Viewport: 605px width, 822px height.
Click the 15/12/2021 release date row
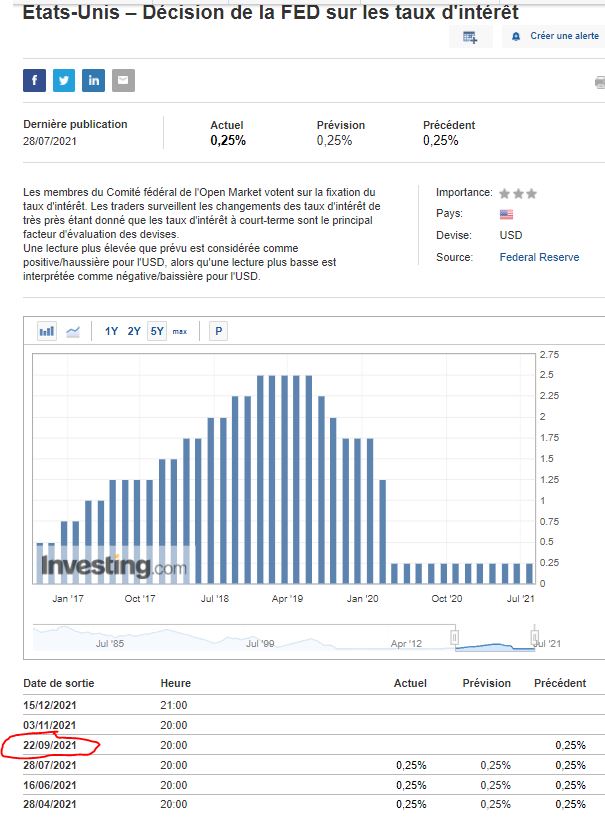(x=50, y=705)
